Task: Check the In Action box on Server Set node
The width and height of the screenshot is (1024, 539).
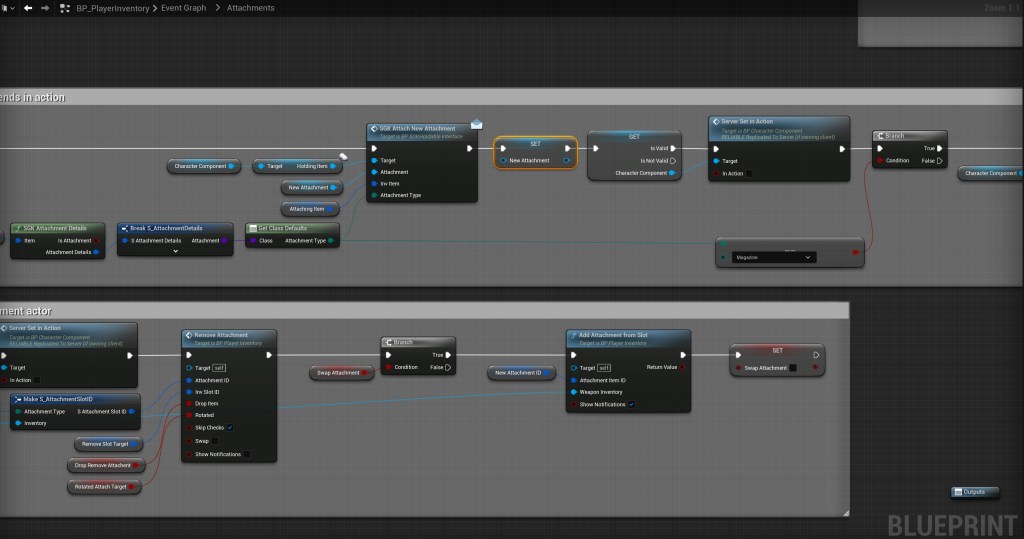Action: tap(749, 173)
